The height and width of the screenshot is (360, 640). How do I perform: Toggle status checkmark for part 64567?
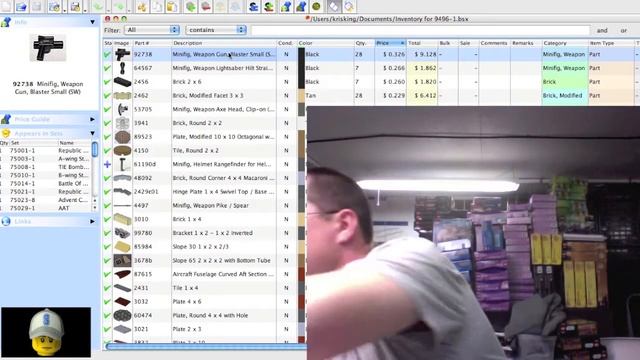click(x=107, y=68)
